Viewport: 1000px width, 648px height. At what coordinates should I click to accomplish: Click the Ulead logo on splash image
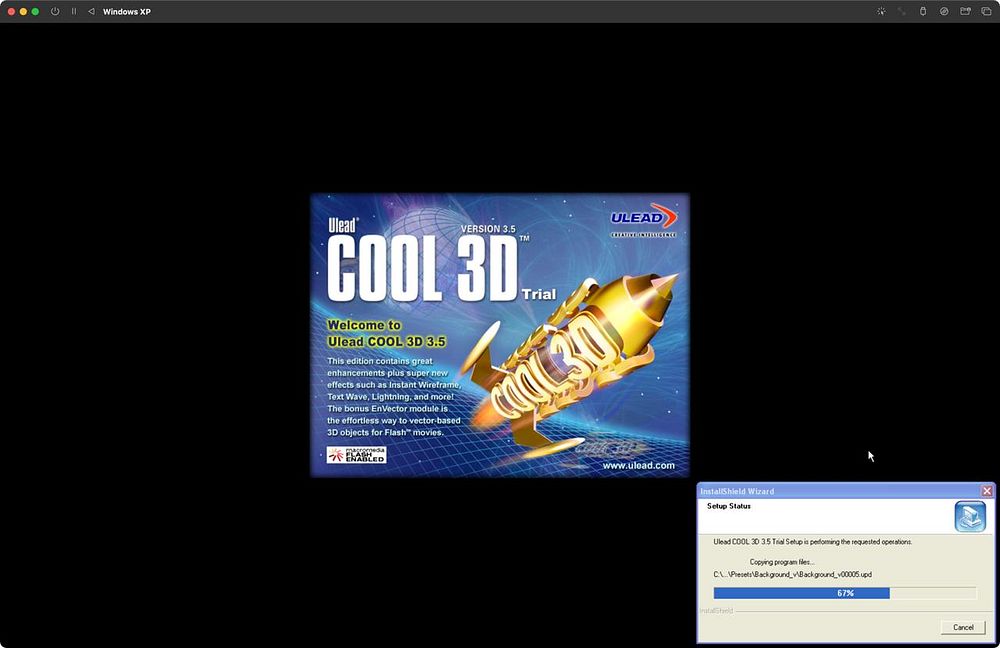(x=643, y=220)
